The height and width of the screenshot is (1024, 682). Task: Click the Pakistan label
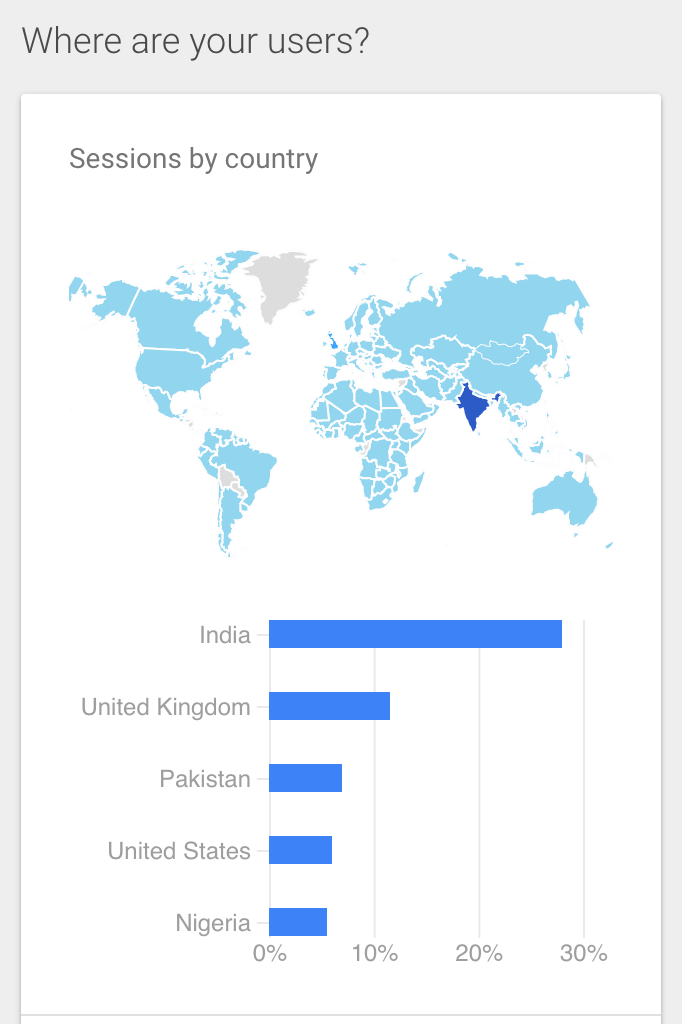[205, 778]
